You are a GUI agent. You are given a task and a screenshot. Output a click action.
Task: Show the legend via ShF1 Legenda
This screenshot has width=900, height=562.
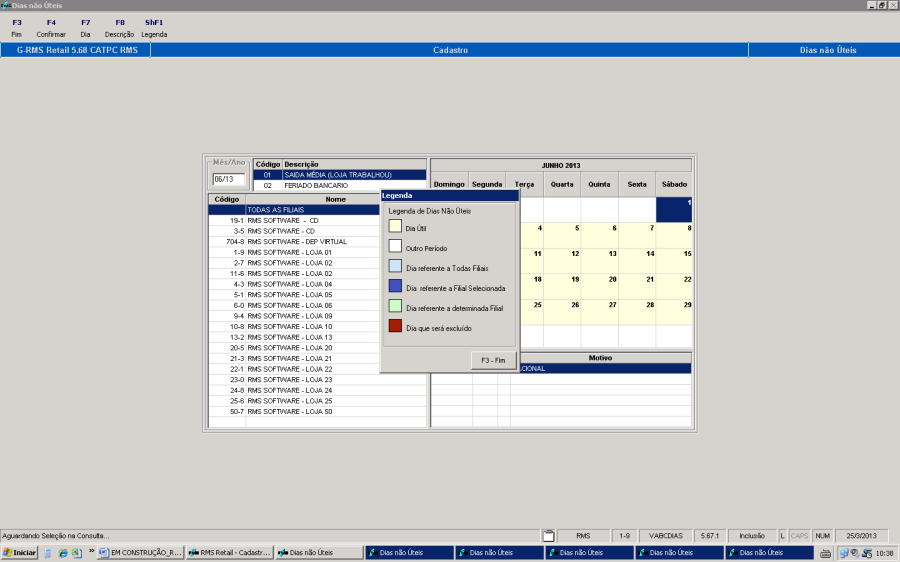tap(154, 28)
